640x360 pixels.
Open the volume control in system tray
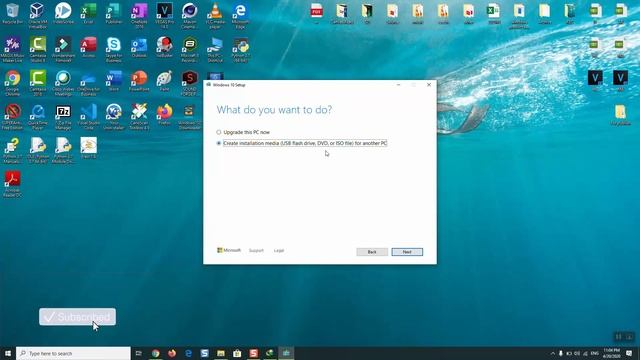(577, 353)
